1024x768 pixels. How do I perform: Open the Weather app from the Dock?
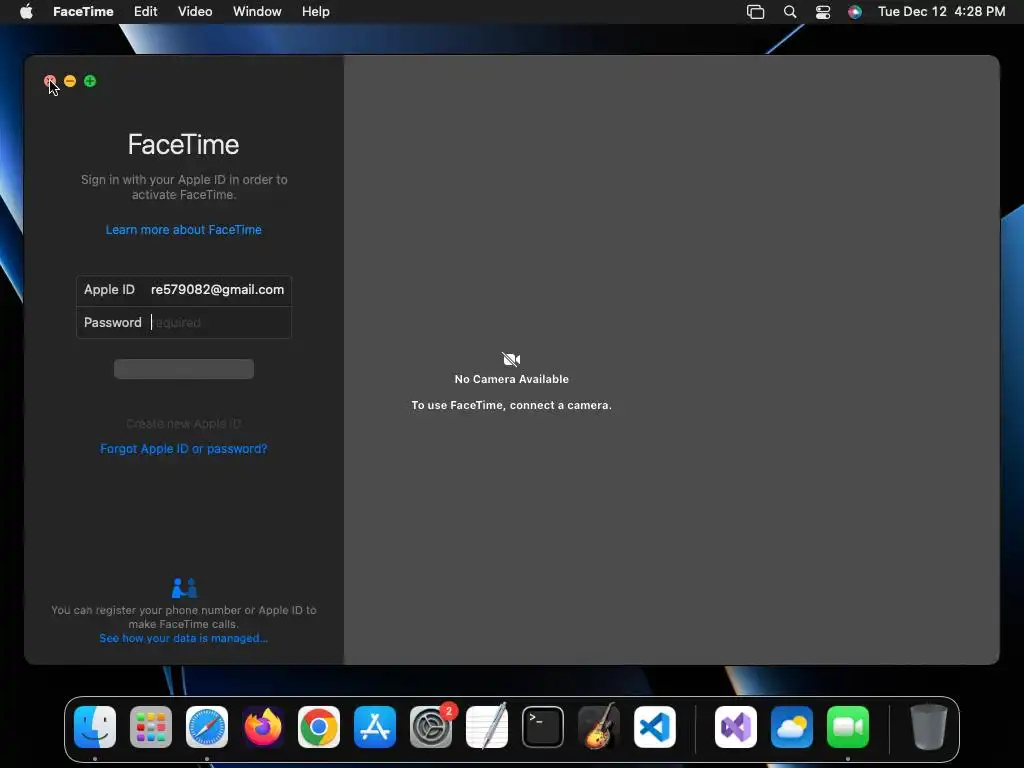[792, 727]
